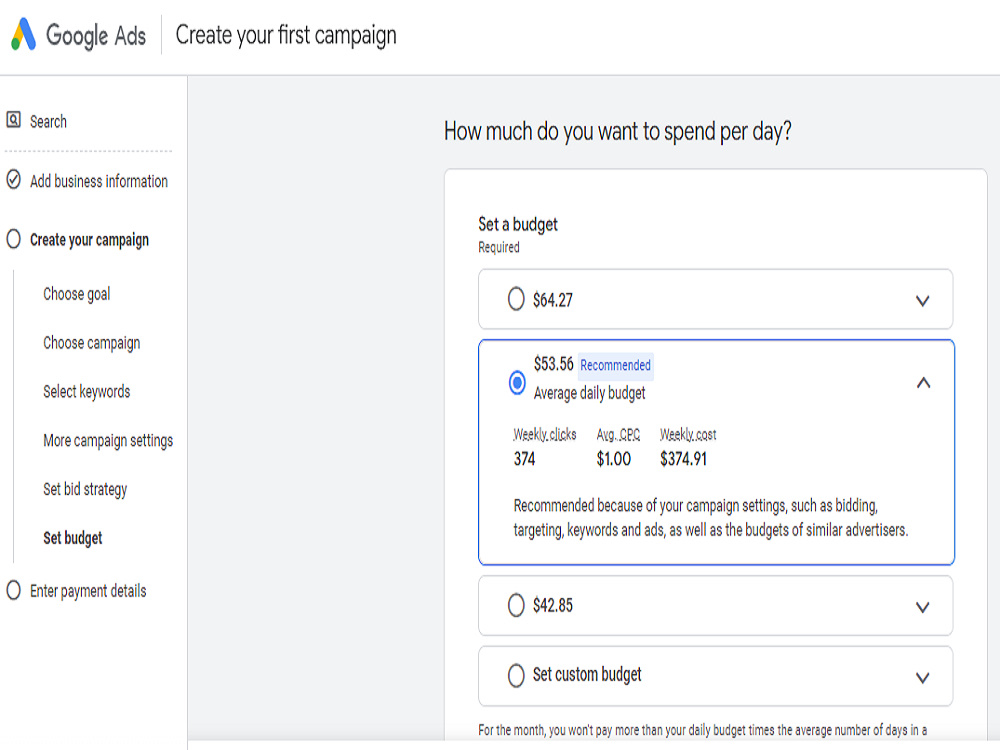Select the $64.27 budget radio button

tap(516, 299)
